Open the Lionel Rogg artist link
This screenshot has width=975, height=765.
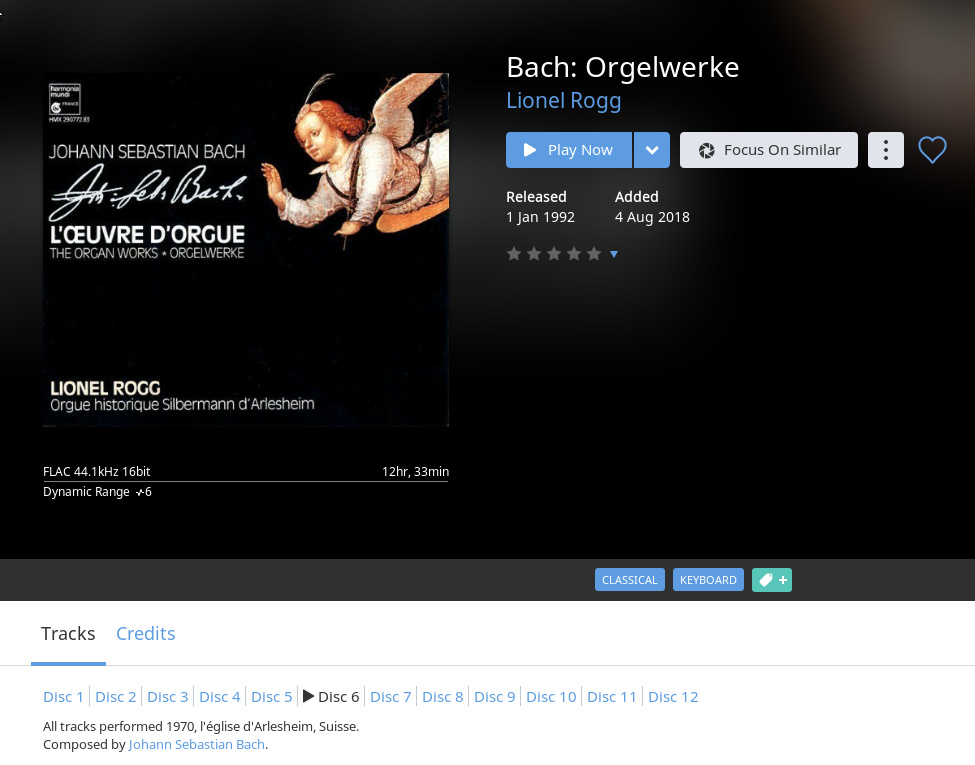(563, 101)
